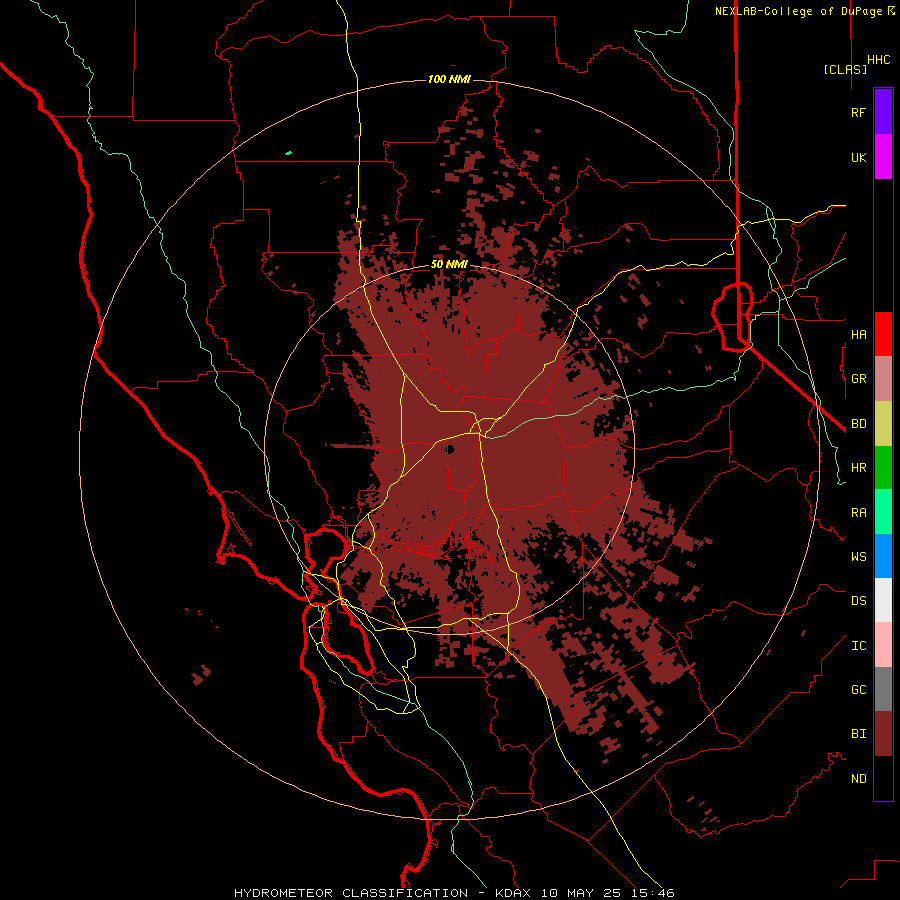900x900 pixels.
Task: Click the GR pink legend swatch
Action: [x=883, y=379]
